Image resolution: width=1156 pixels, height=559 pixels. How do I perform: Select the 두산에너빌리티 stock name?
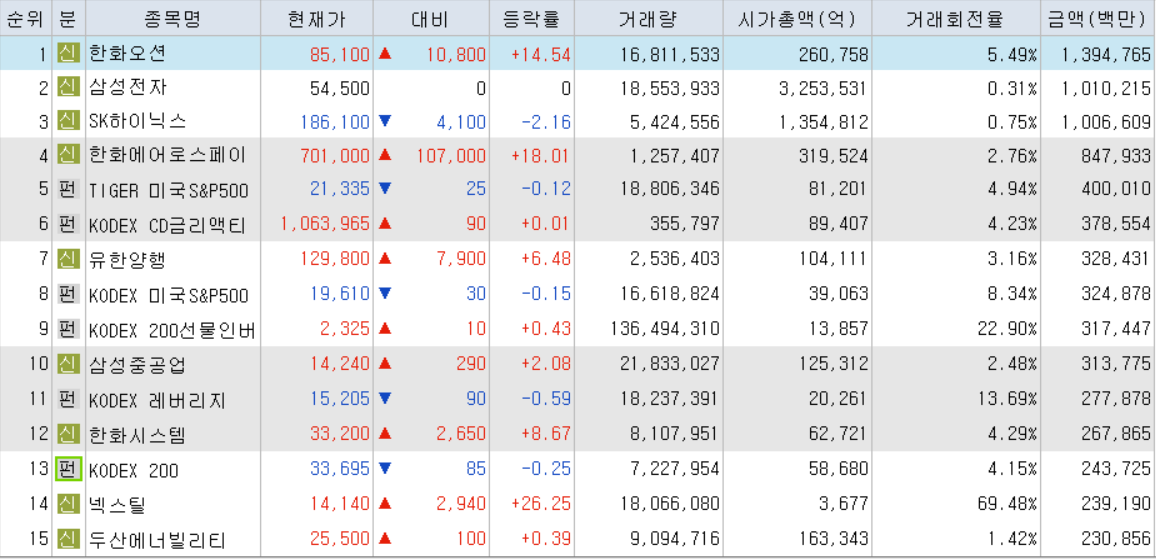coord(157,540)
